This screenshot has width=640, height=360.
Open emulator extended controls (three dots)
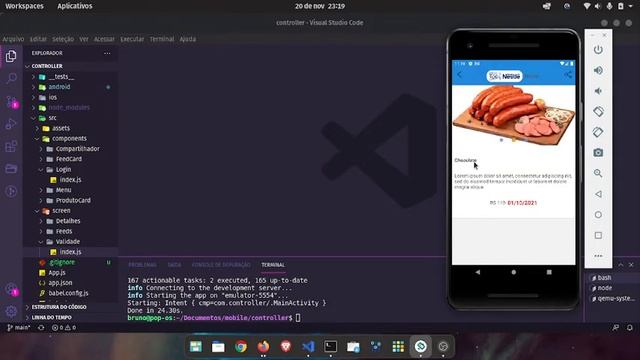pos(598,256)
